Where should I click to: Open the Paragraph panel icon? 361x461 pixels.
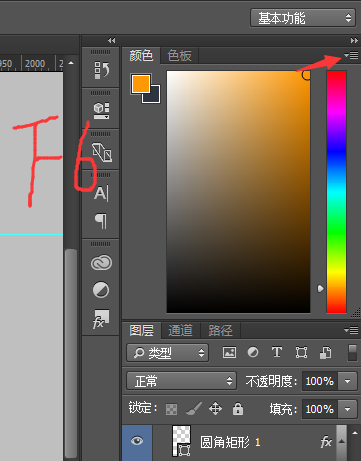[101, 221]
